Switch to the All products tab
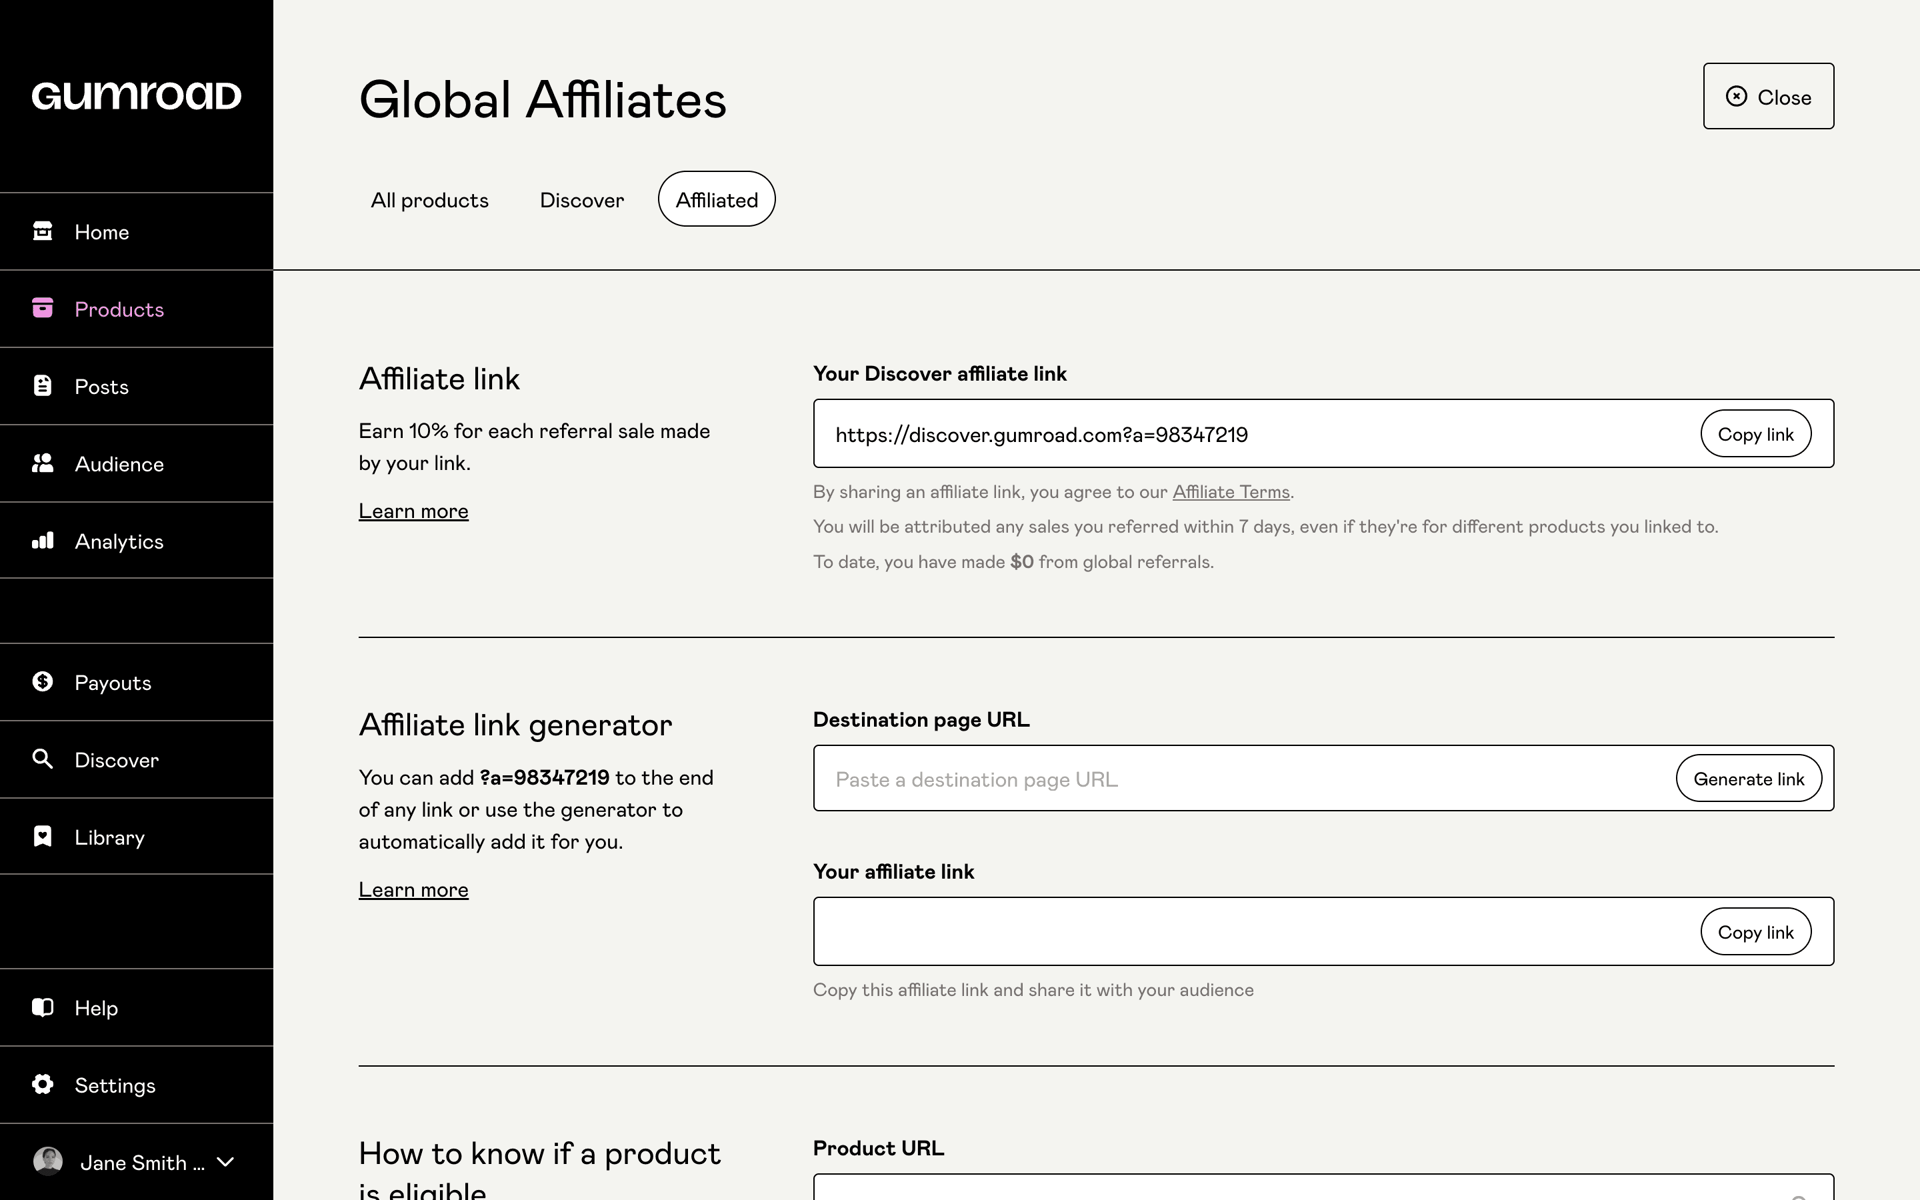Screen dimensions: 1920x1200 tap(430, 199)
